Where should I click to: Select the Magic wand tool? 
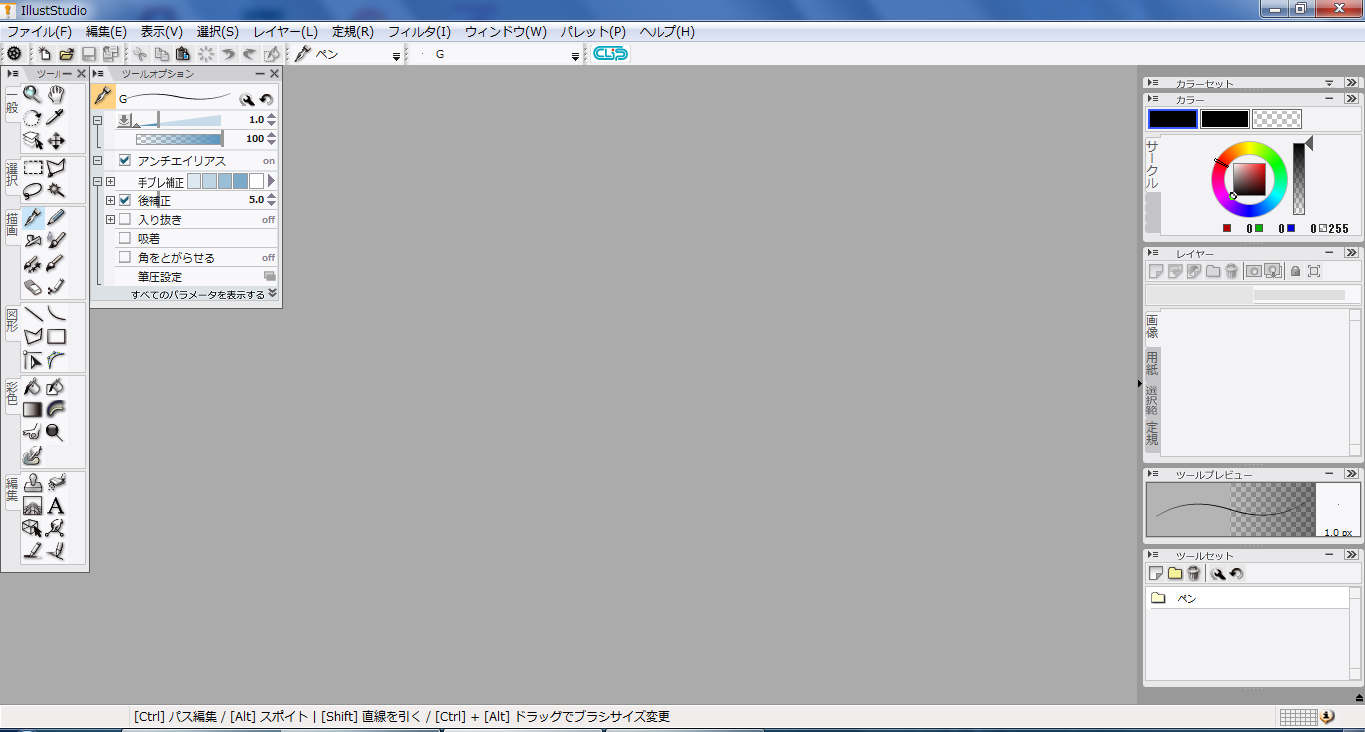(56, 190)
